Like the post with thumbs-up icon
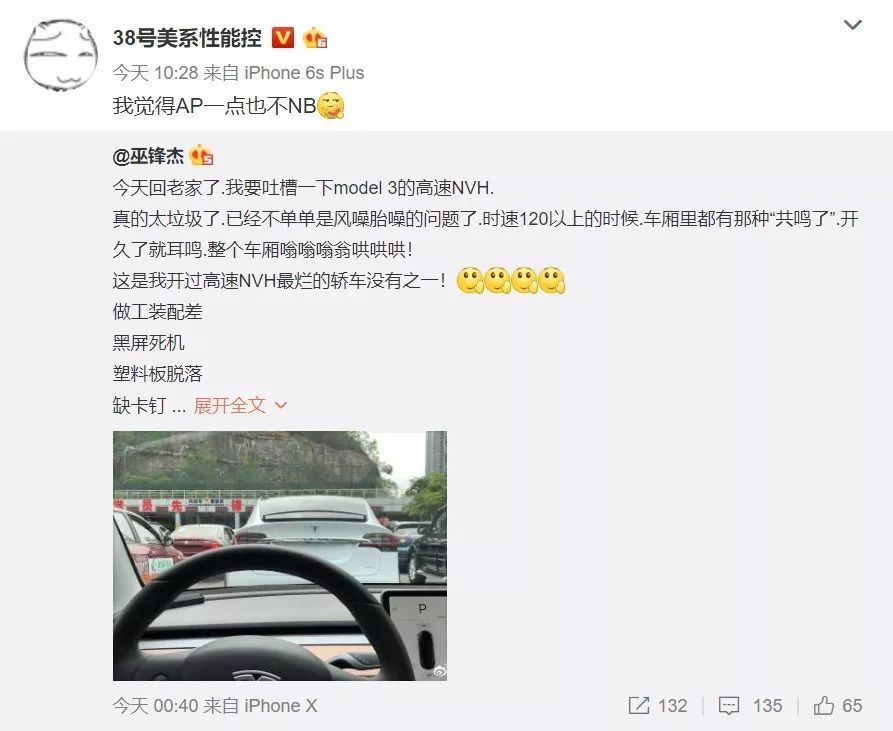The width and height of the screenshot is (893, 731). tap(823, 705)
